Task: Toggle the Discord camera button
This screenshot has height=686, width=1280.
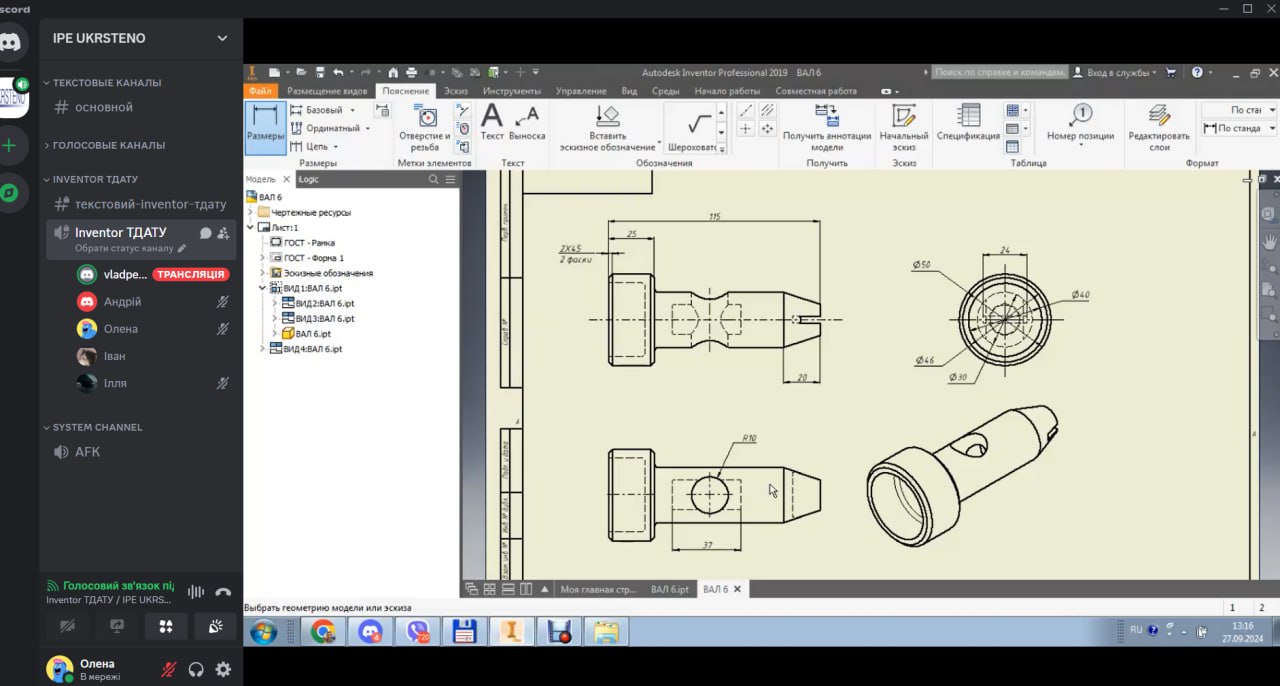Action: [67, 626]
